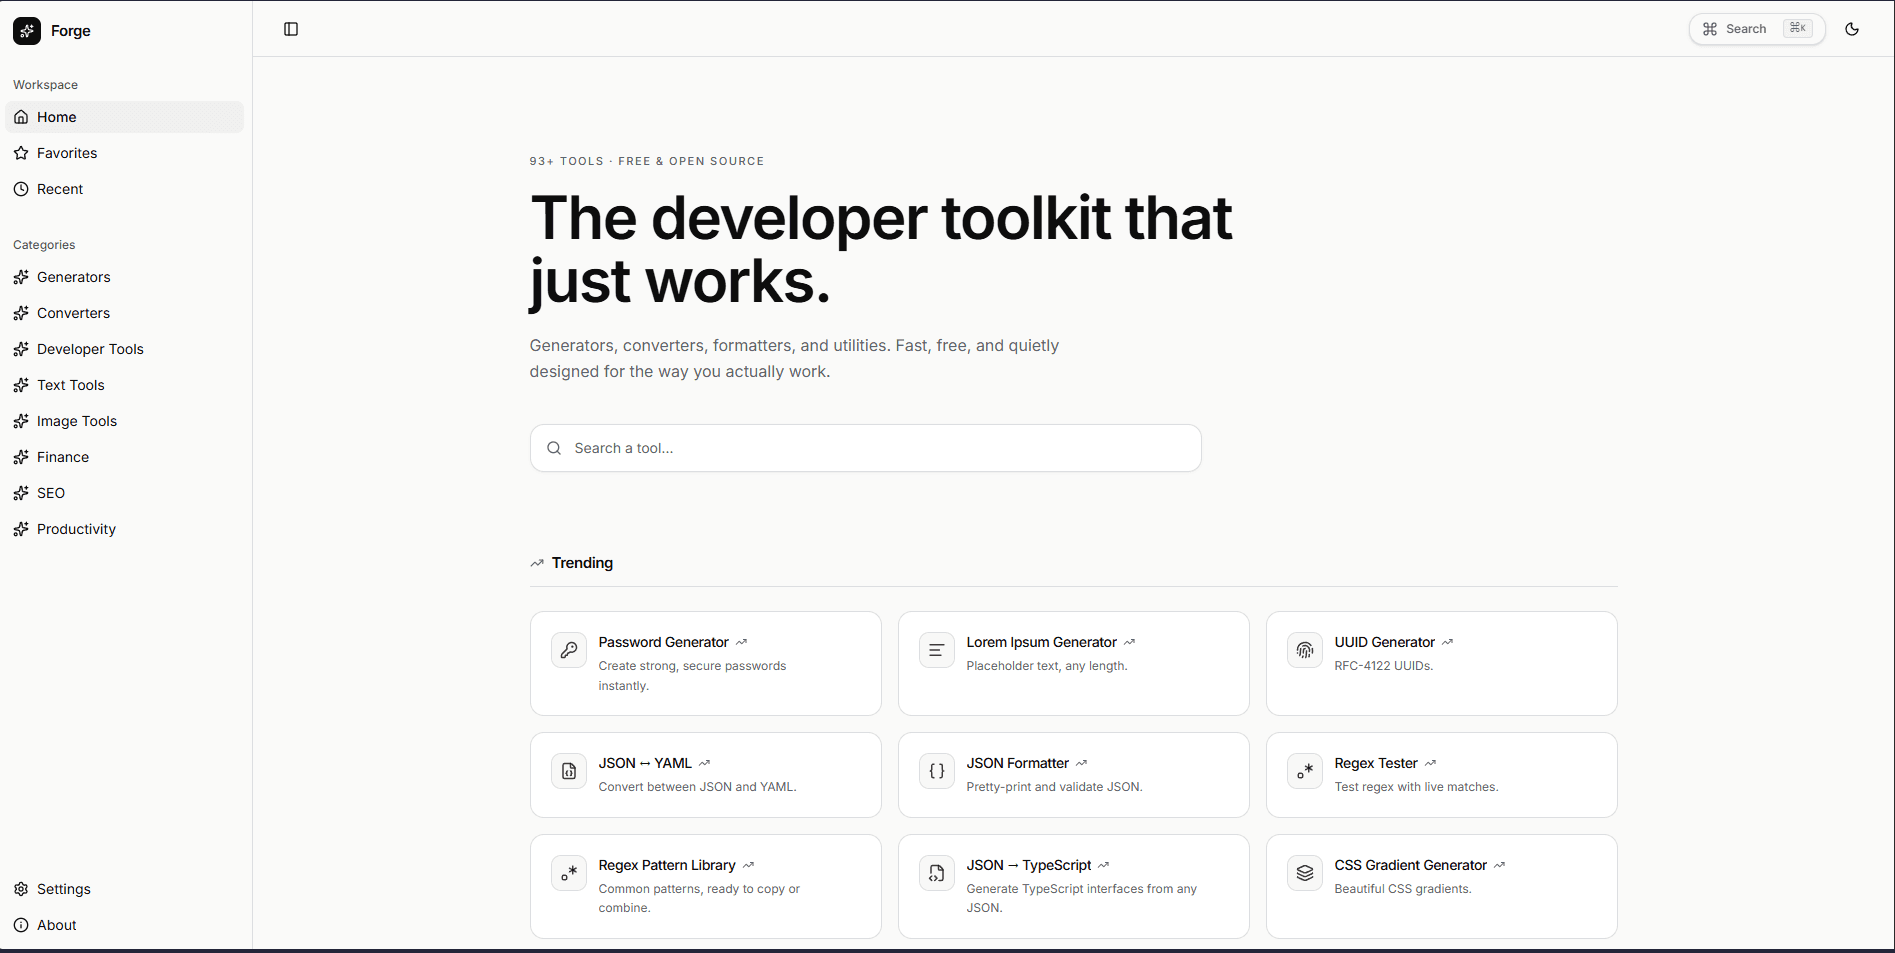Viewport: 1895px width, 953px height.
Task: Select the Generators category
Action: [x=125, y=277]
